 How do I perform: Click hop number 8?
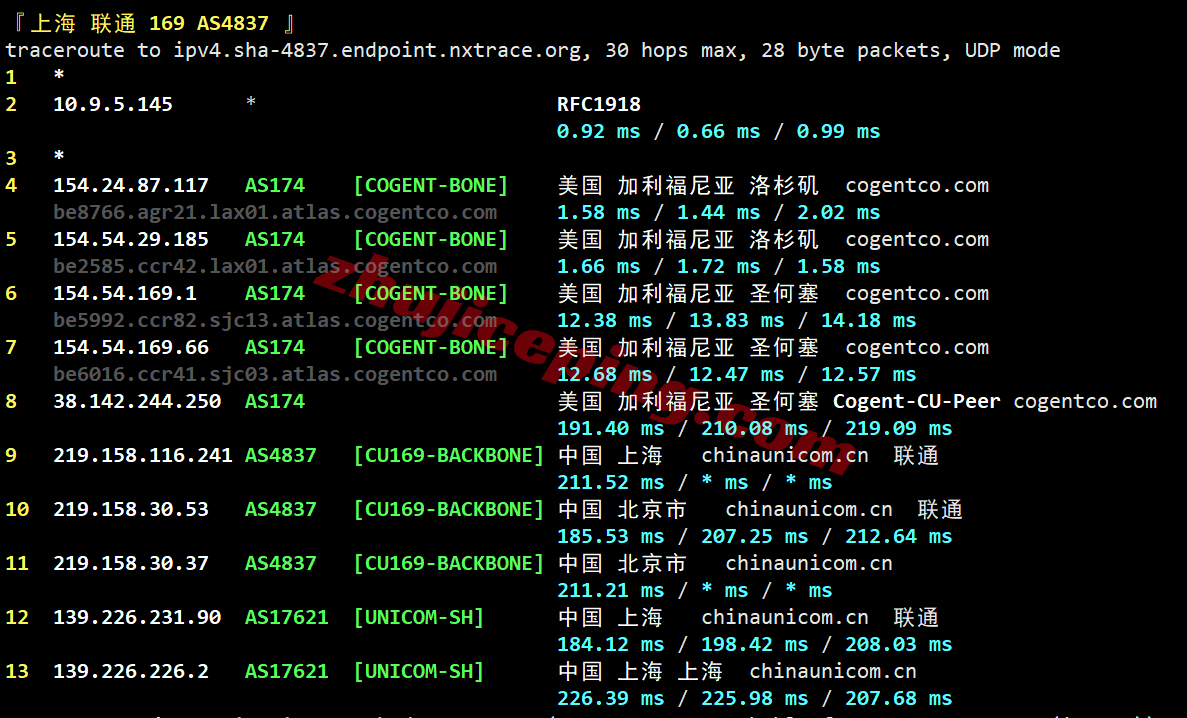coord(11,401)
